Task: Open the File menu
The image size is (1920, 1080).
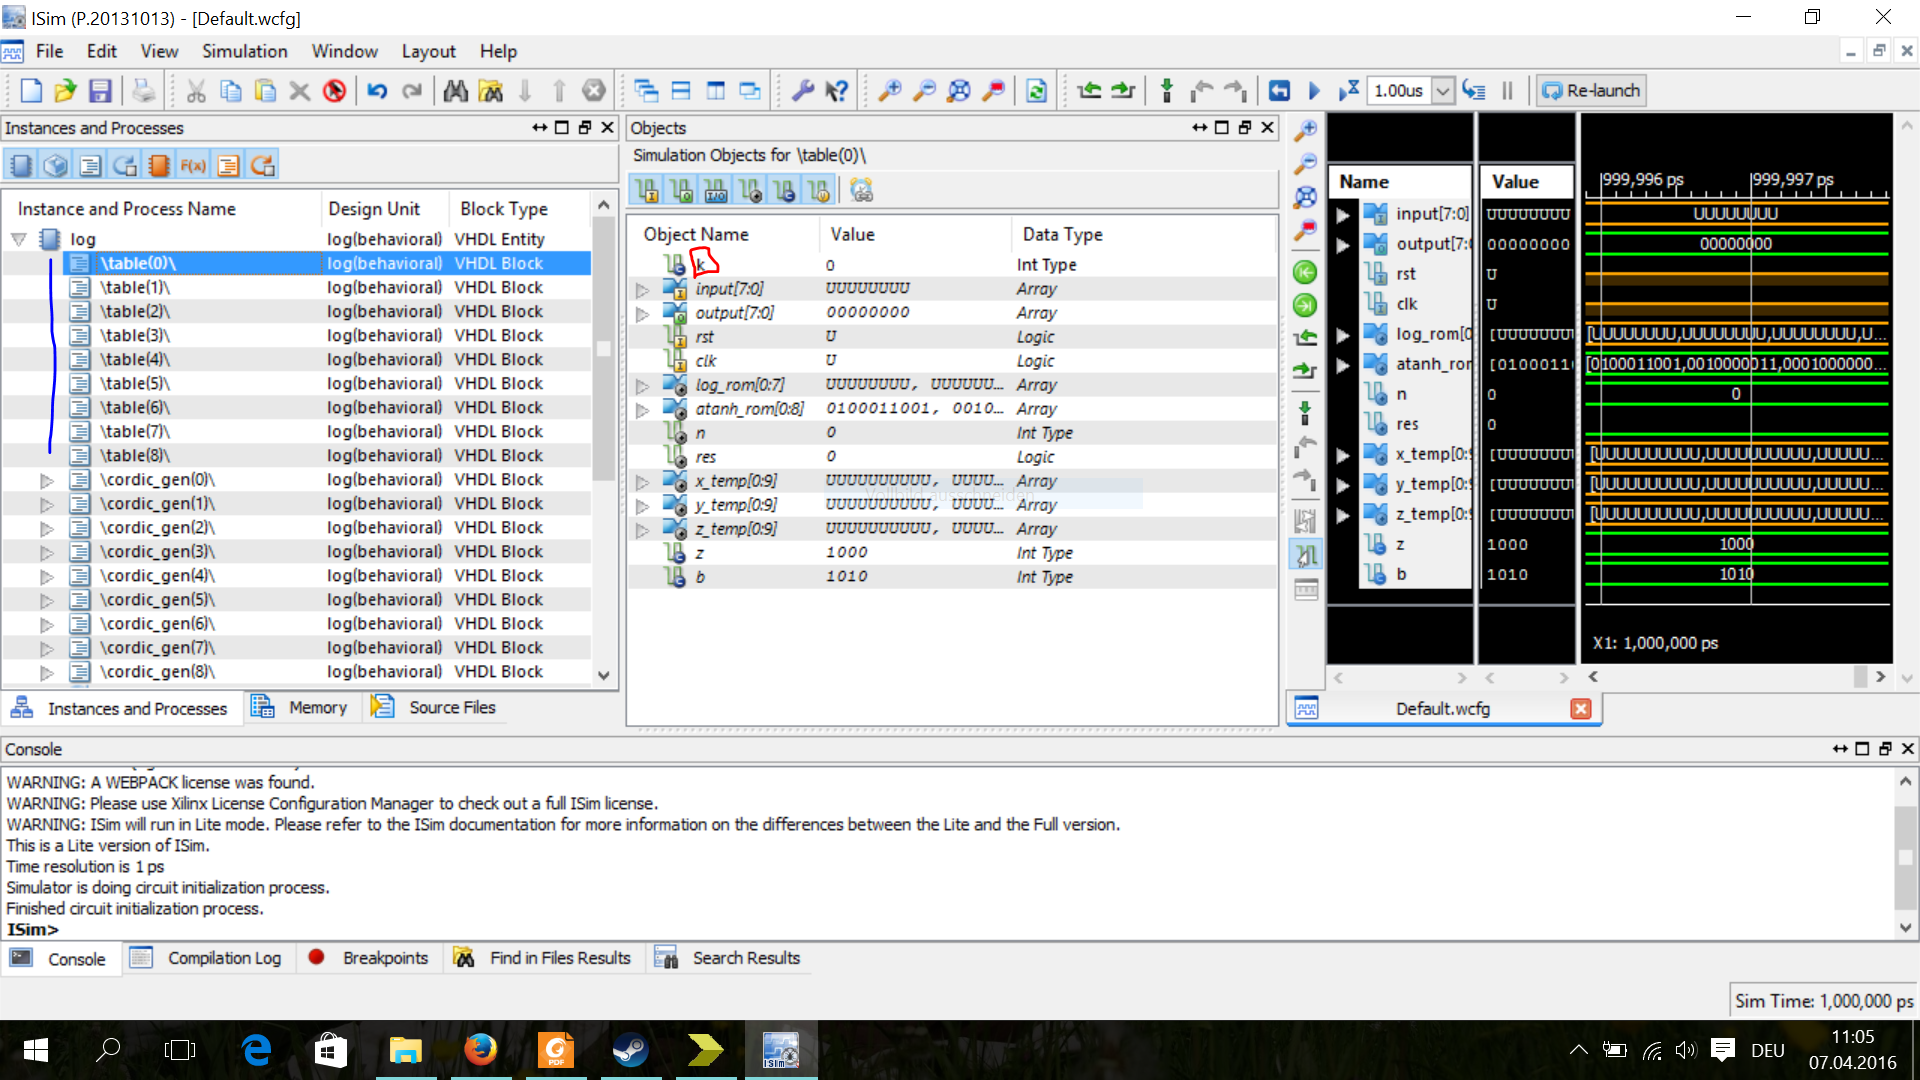Action: pos(49,51)
